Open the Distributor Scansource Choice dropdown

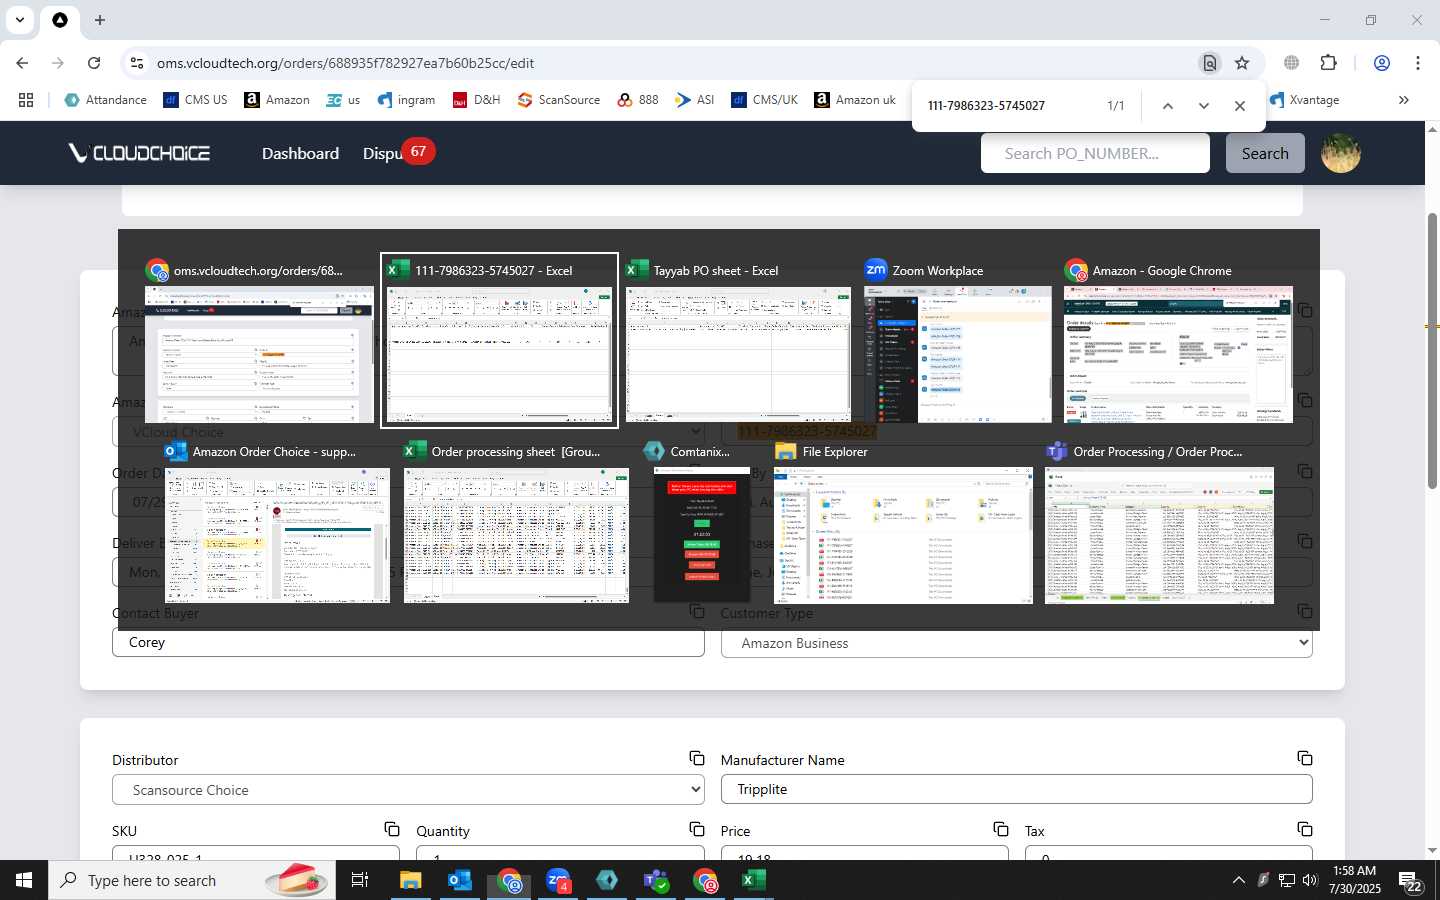[x=408, y=789]
